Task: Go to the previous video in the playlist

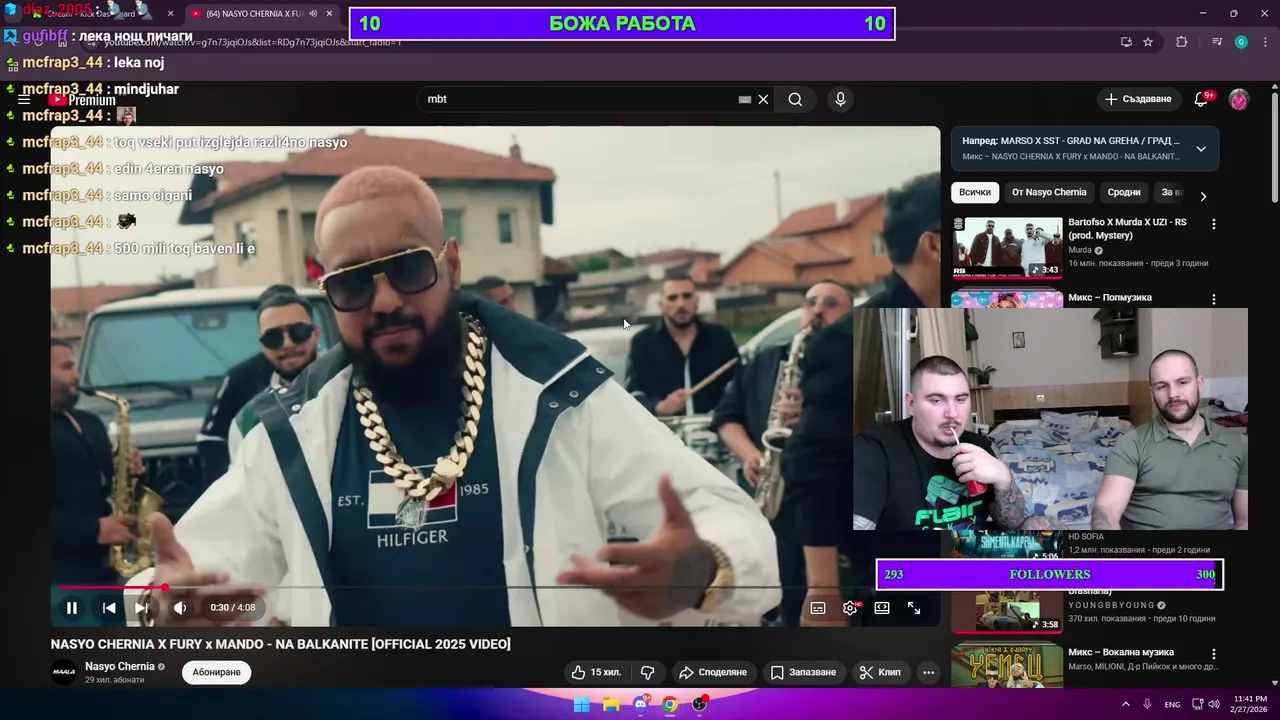Action: tap(109, 608)
